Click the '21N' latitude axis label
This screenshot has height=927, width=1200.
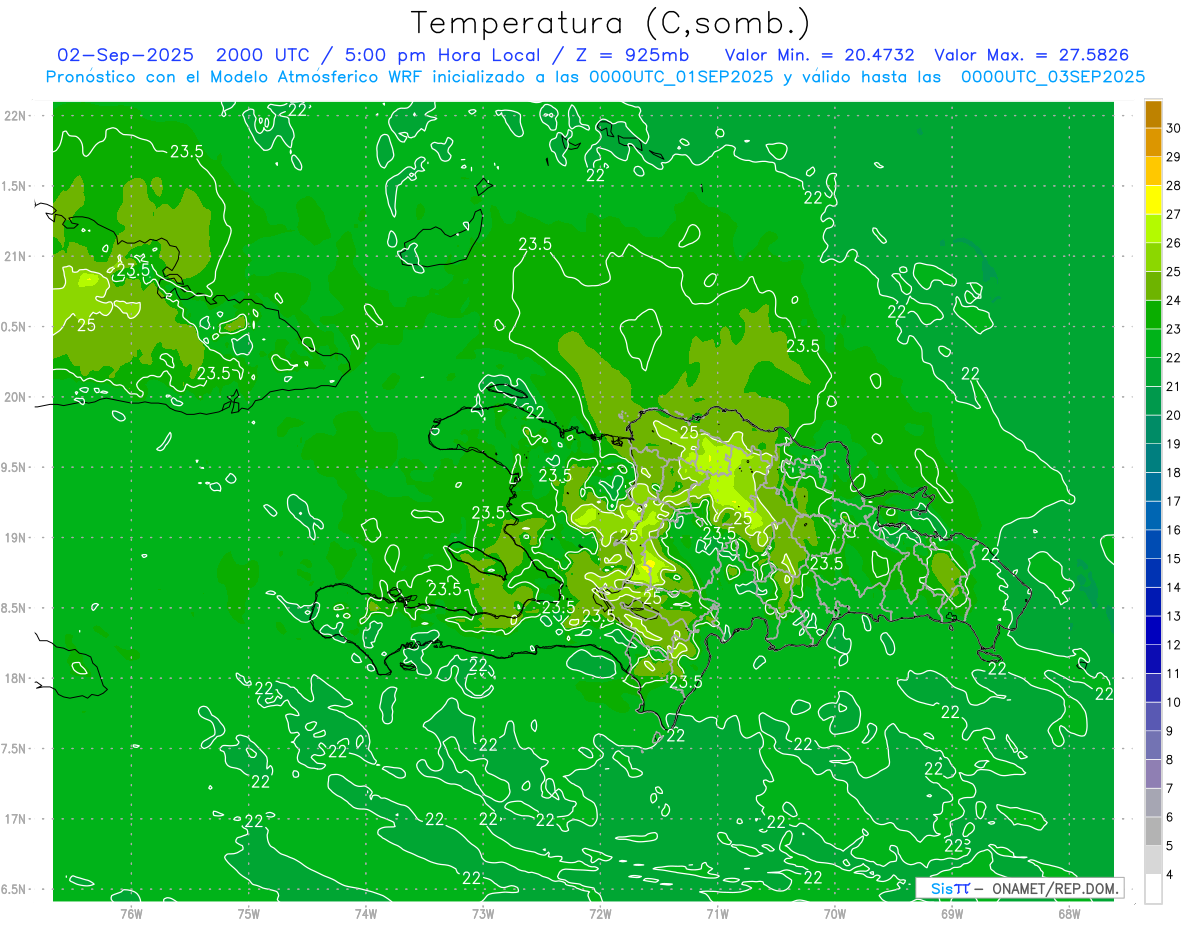[x=14, y=257]
